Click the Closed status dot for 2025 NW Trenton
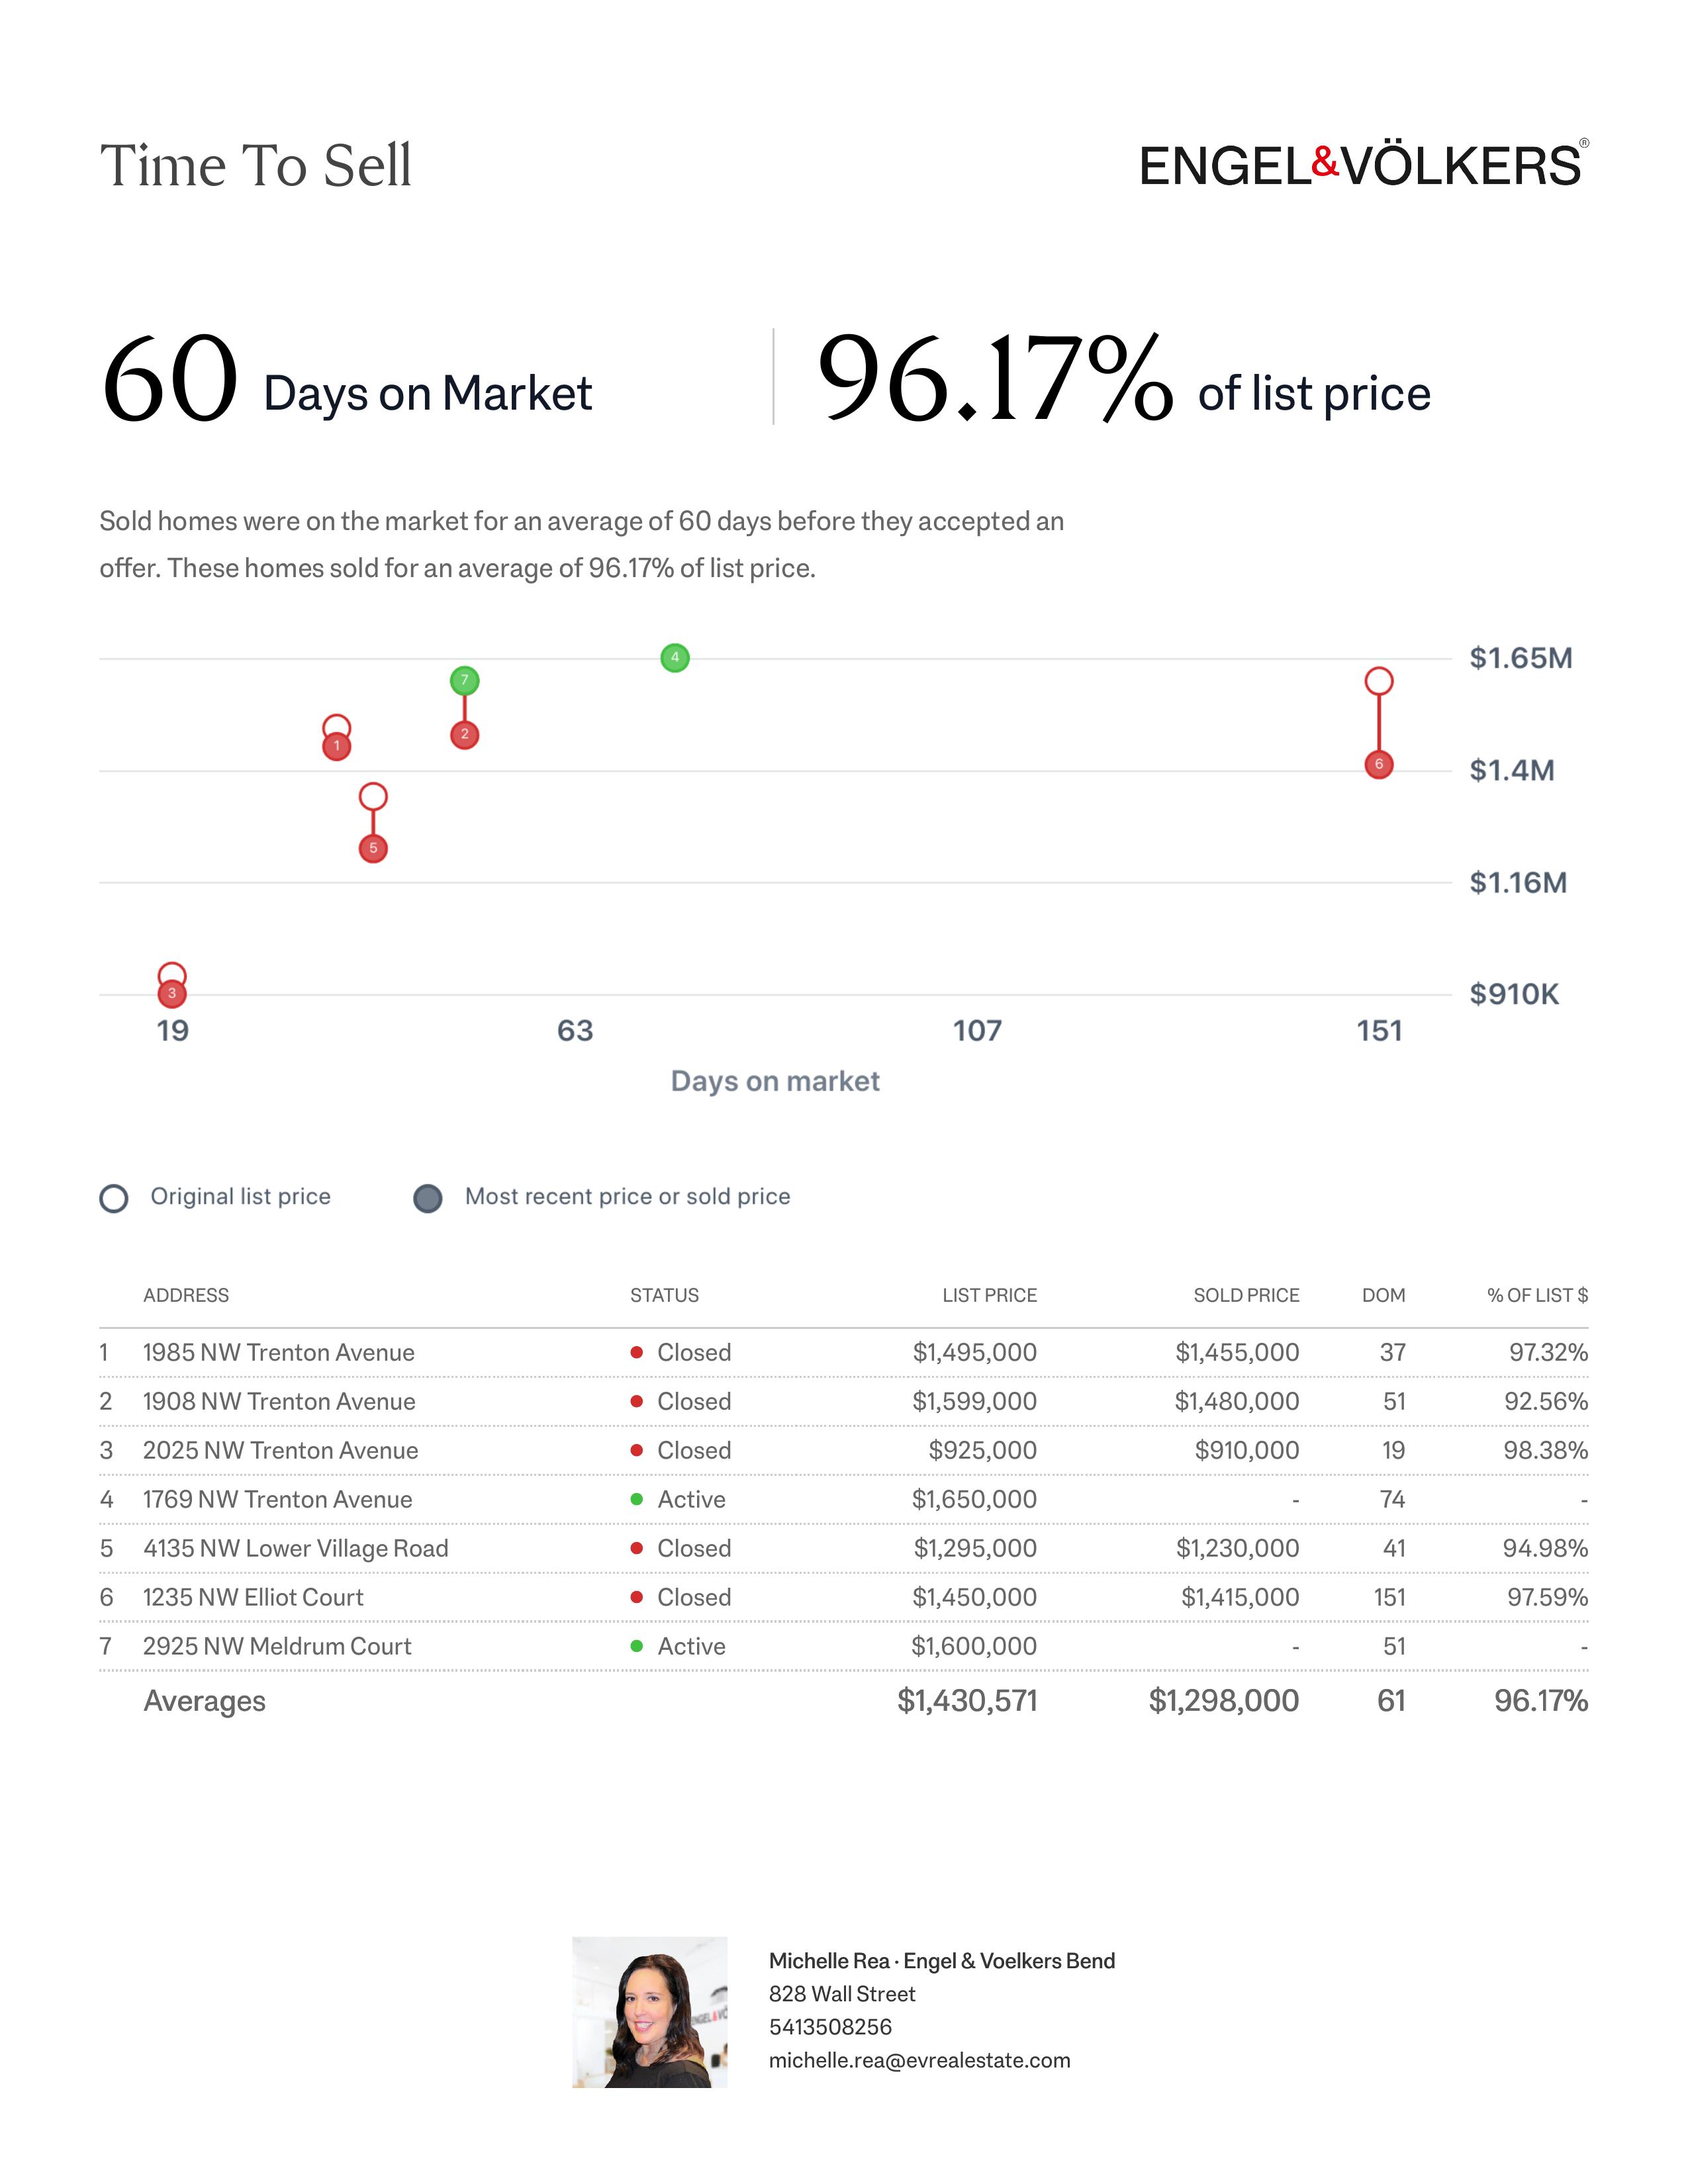This screenshot has height=2184, width=1688. click(x=637, y=1450)
